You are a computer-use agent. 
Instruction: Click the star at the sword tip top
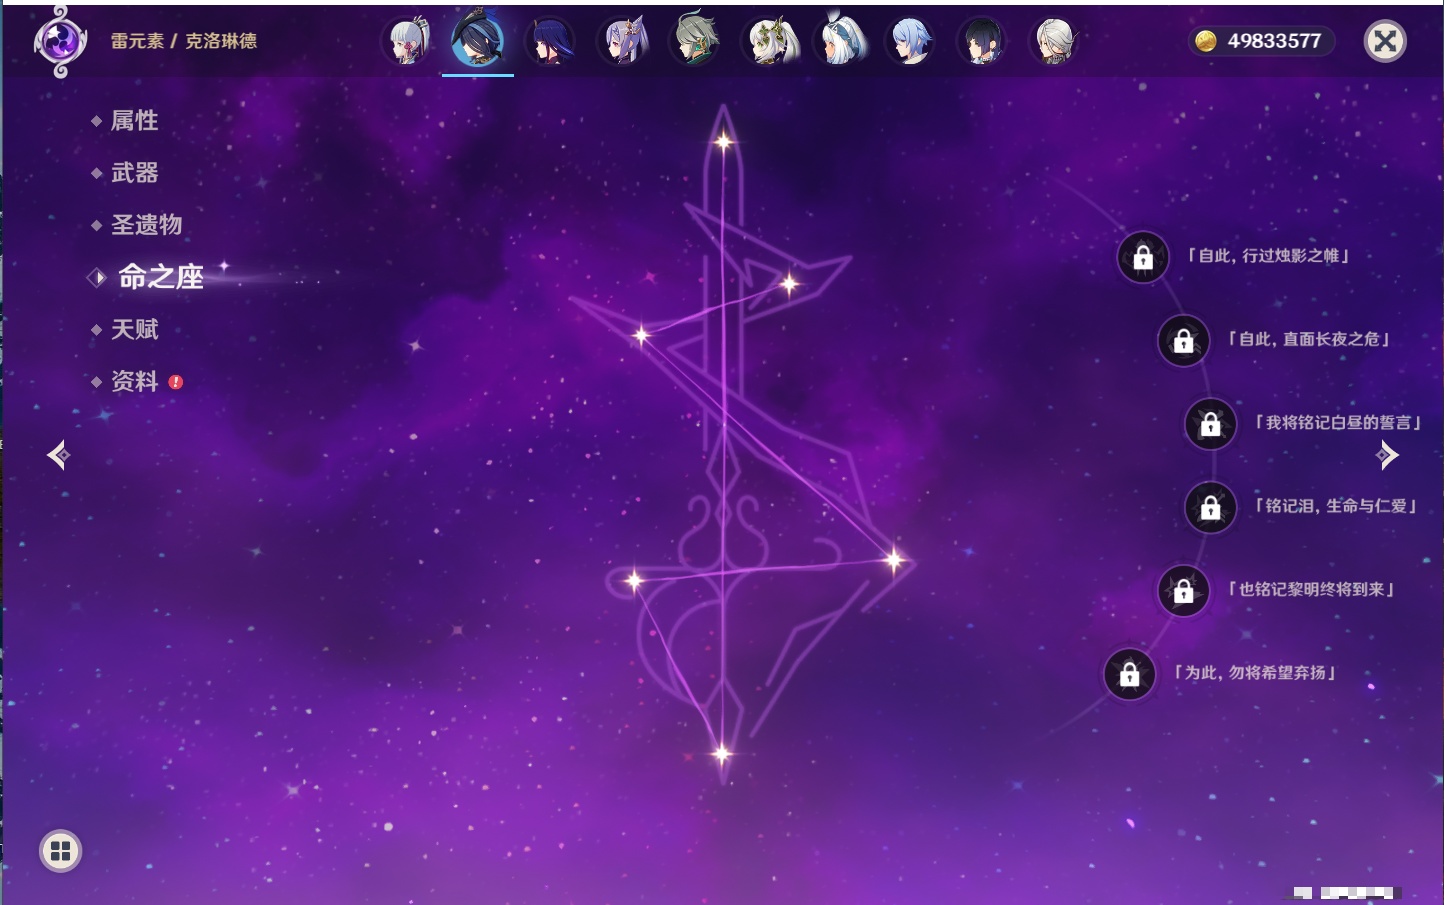click(x=723, y=142)
